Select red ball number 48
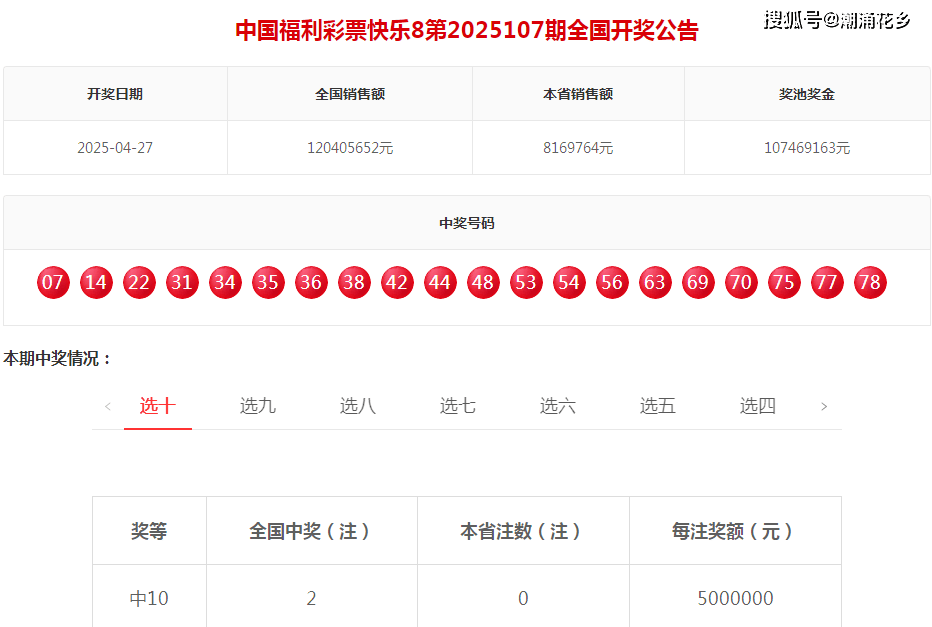The height and width of the screenshot is (627, 932). tap(483, 282)
